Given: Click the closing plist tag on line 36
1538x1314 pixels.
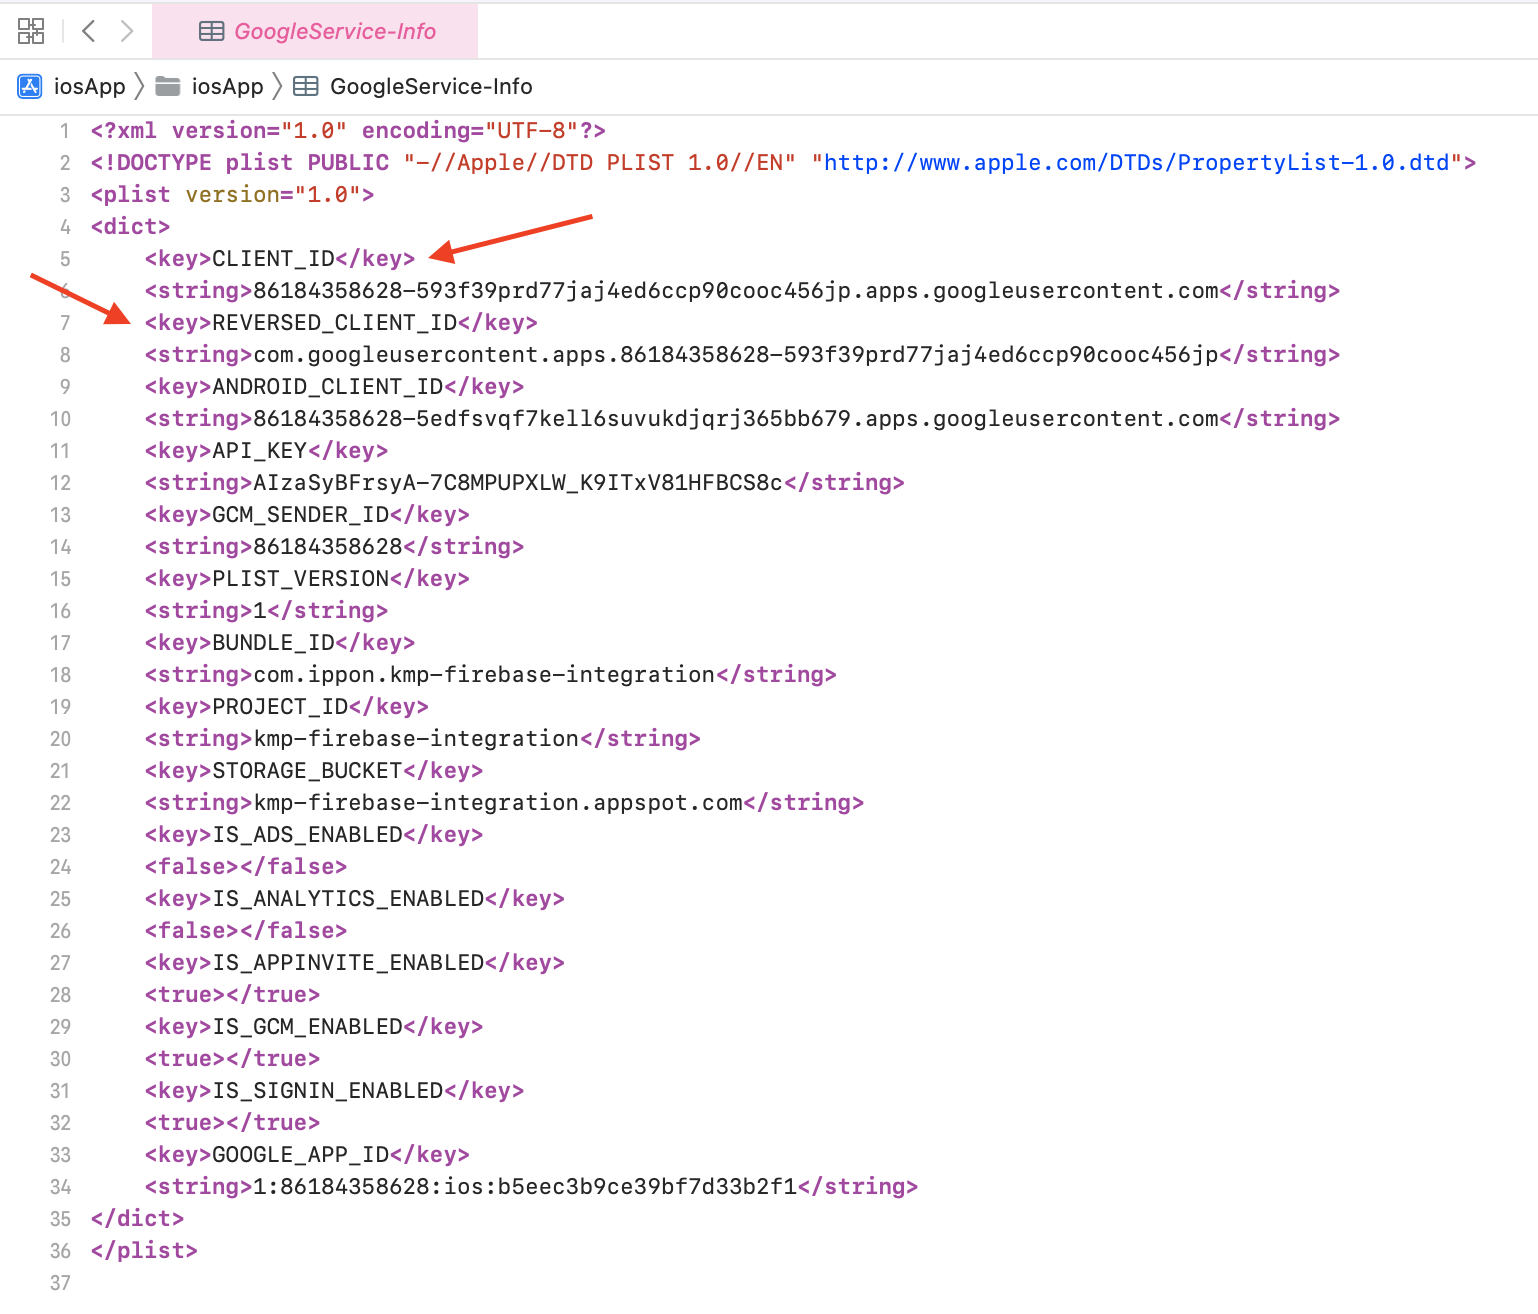Looking at the screenshot, I should point(144,1250).
